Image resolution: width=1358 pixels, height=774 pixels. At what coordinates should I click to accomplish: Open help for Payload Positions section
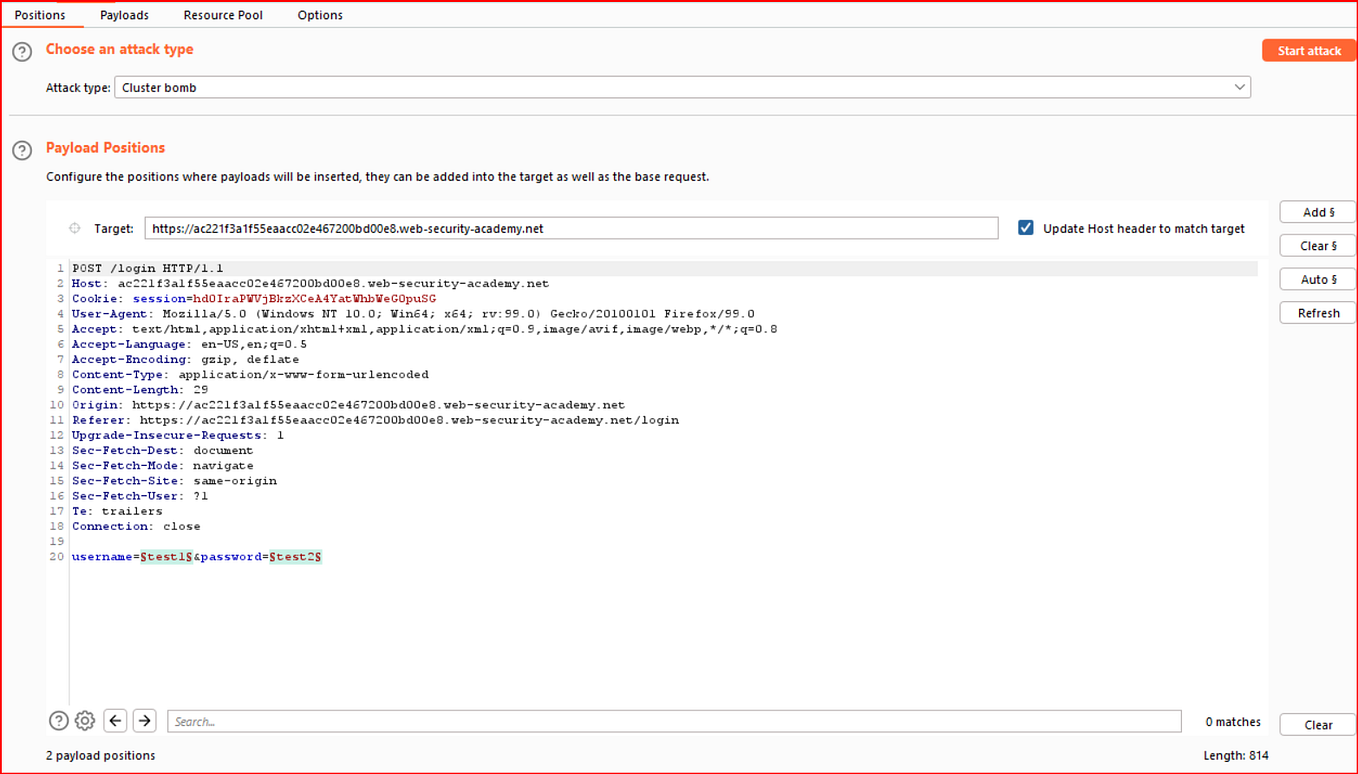click(x=21, y=150)
